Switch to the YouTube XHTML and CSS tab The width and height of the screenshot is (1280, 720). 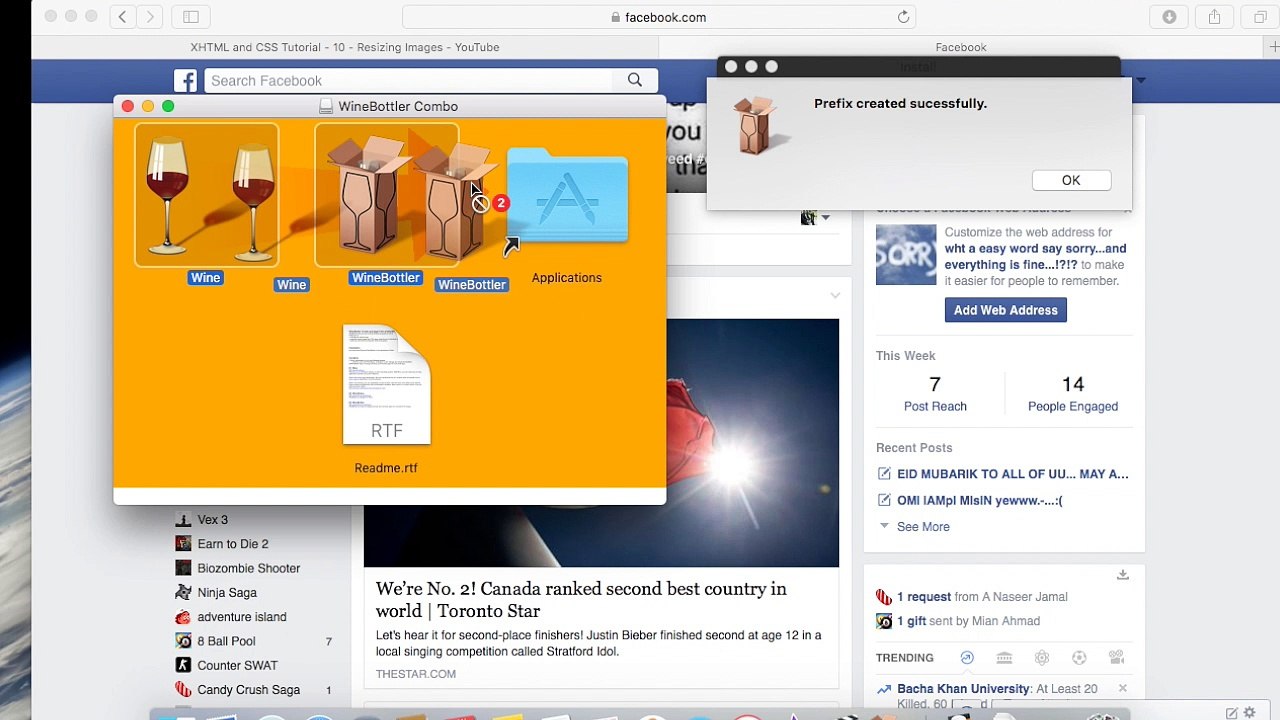(345, 47)
